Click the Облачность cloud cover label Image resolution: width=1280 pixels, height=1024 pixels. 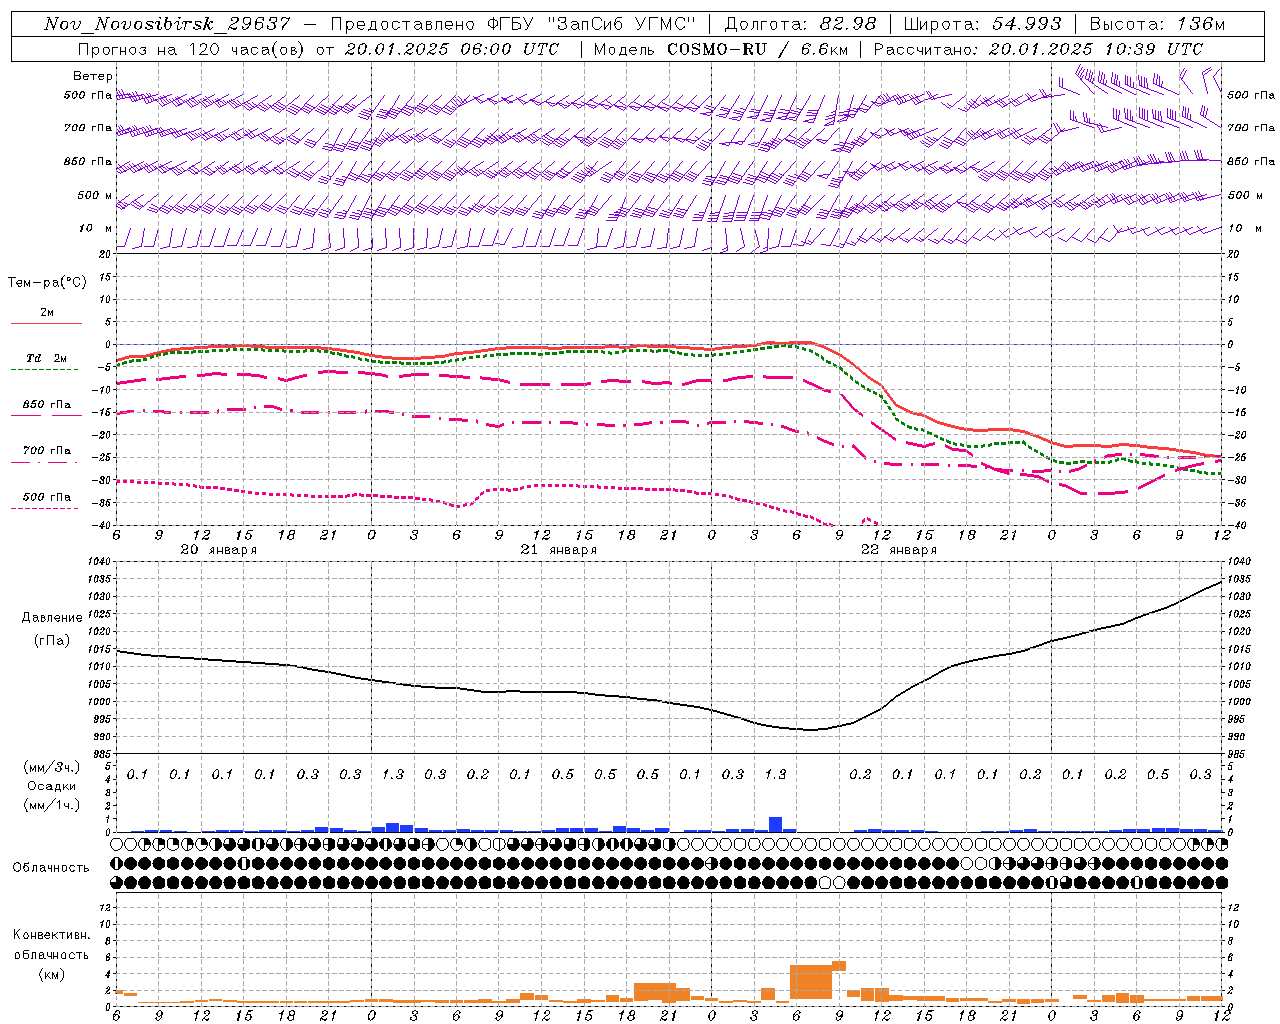[x=51, y=868]
